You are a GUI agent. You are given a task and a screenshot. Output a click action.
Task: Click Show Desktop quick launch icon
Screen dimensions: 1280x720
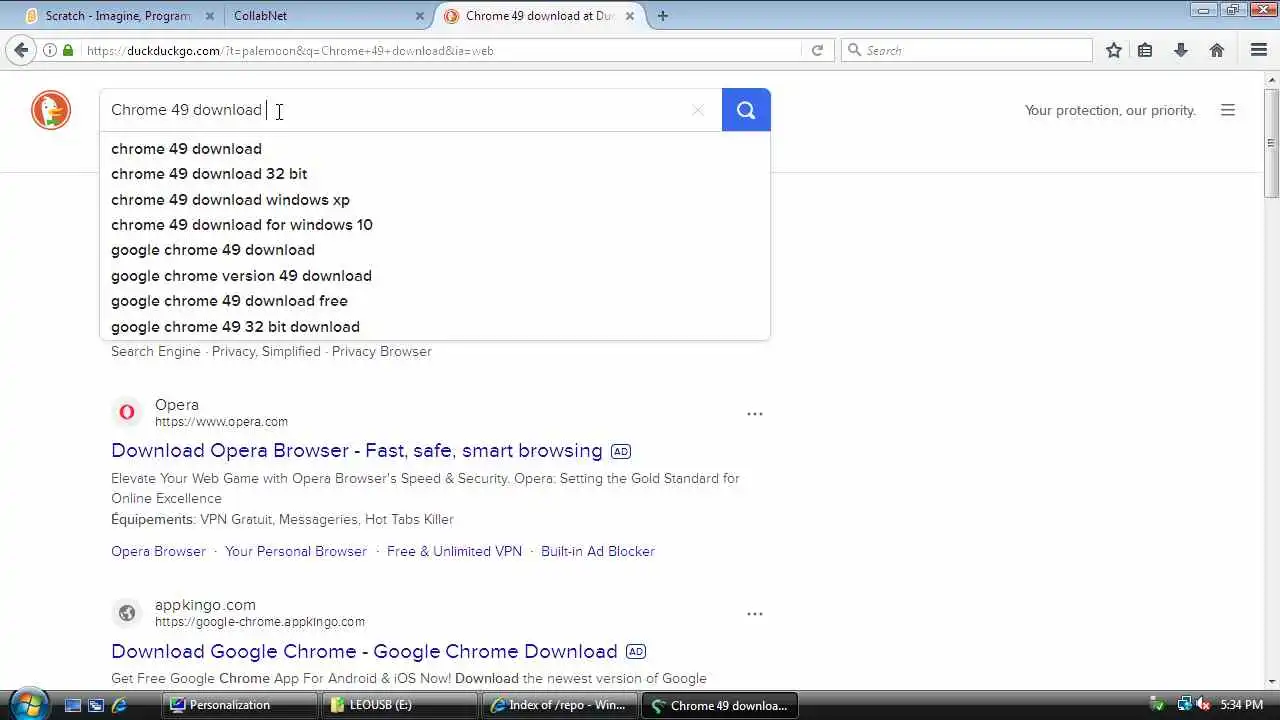coord(73,705)
